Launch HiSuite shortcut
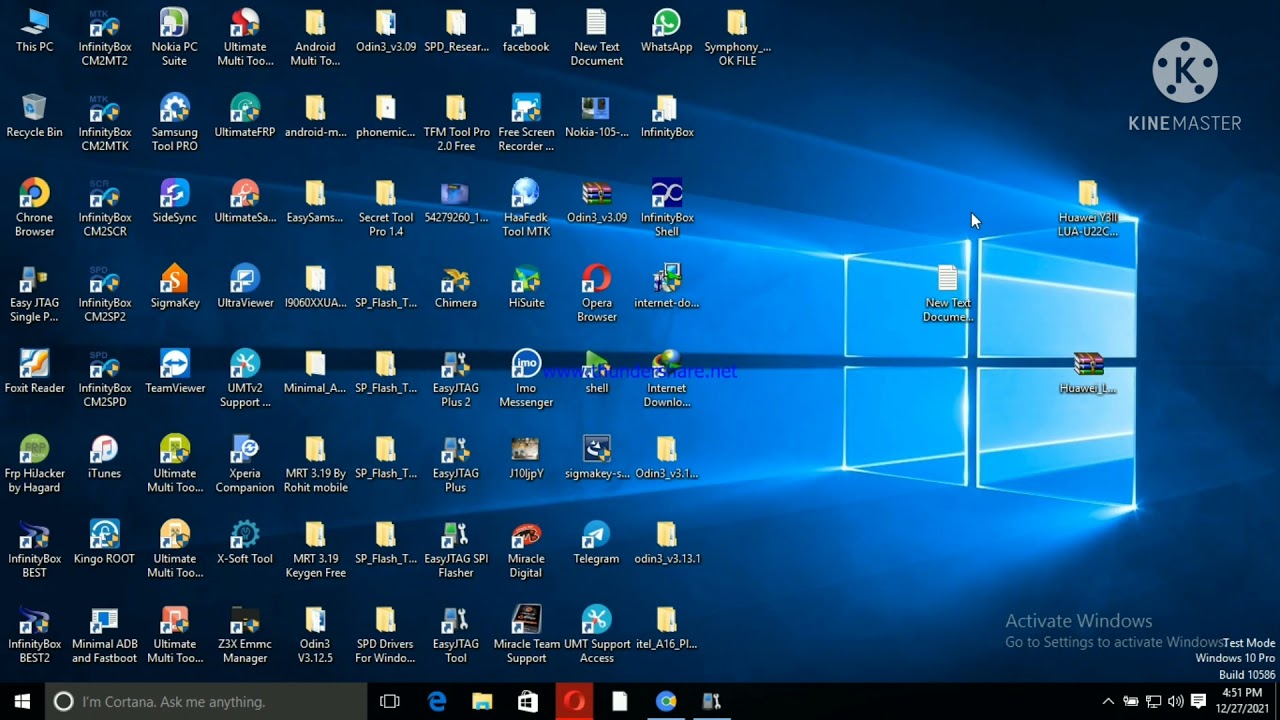Image resolution: width=1280 pixels, height=720 pixels. [526, 287]
